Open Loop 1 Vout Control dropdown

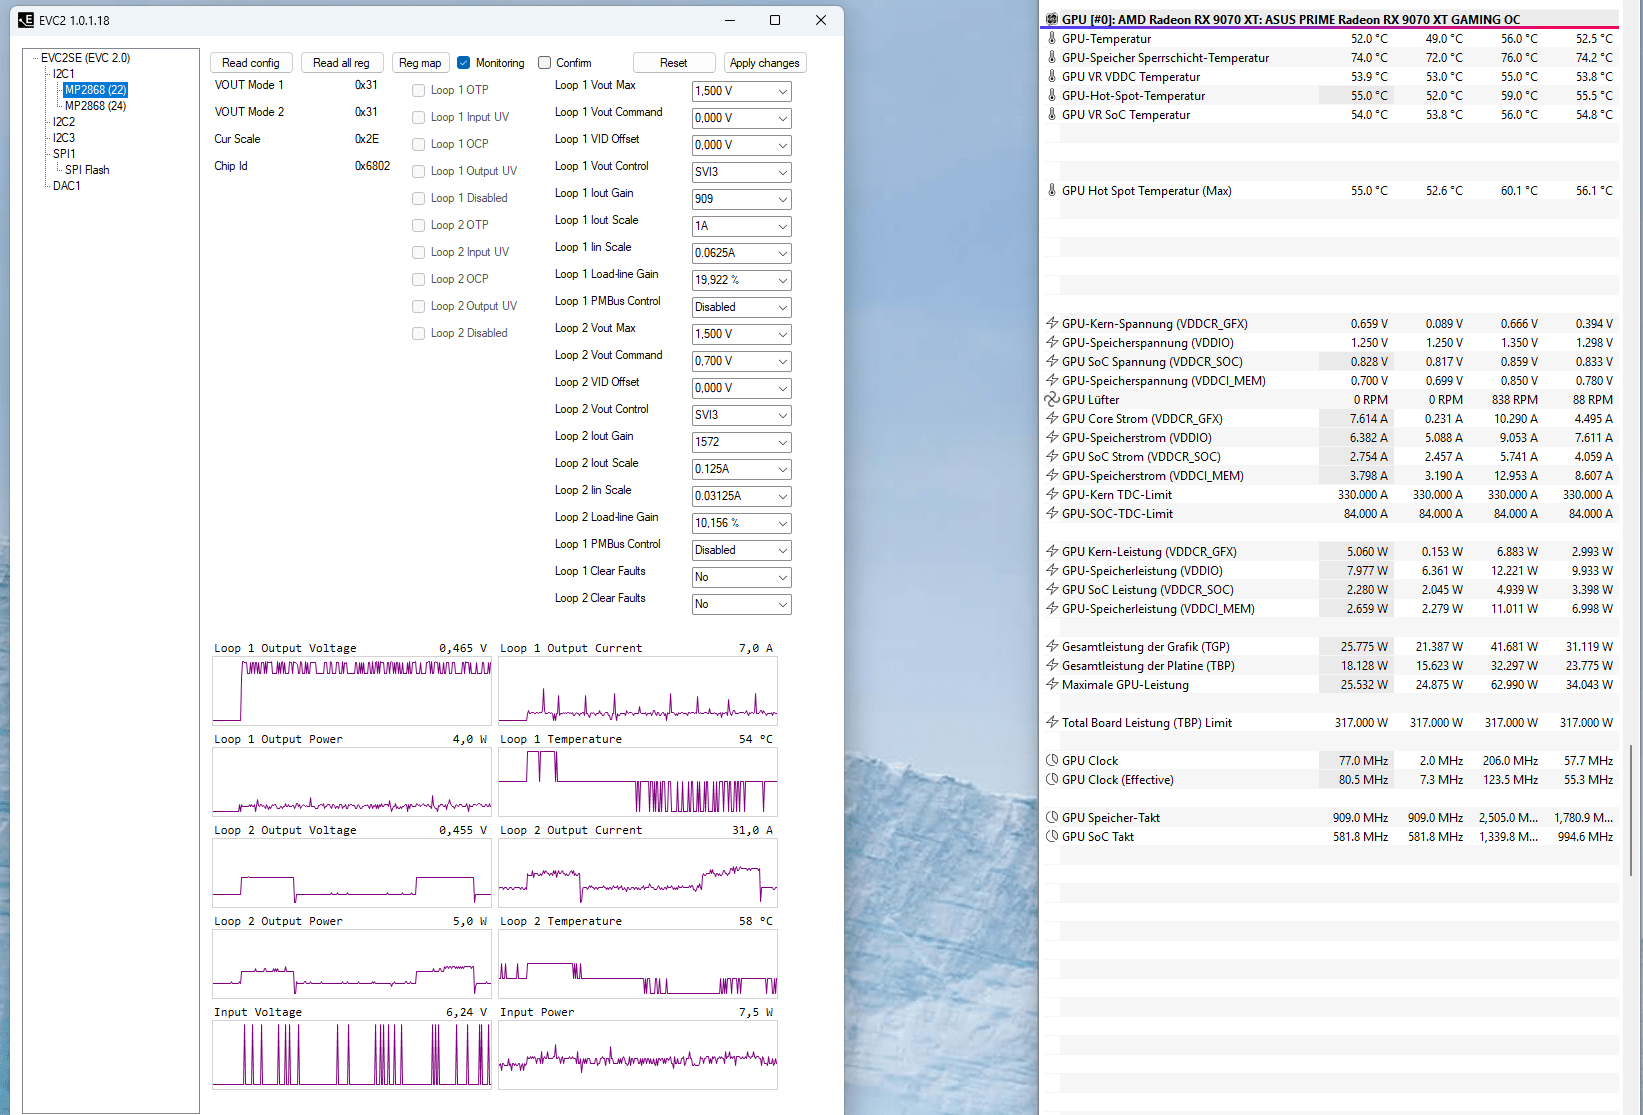(742, 172)
